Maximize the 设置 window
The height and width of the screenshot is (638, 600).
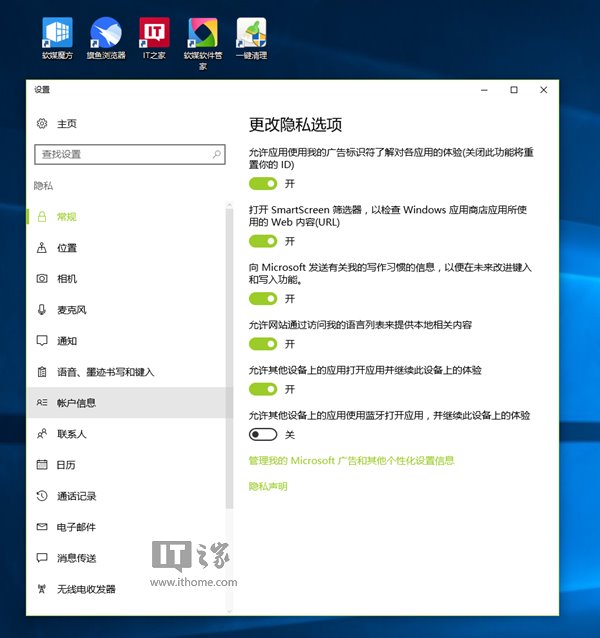click(514, 90)
